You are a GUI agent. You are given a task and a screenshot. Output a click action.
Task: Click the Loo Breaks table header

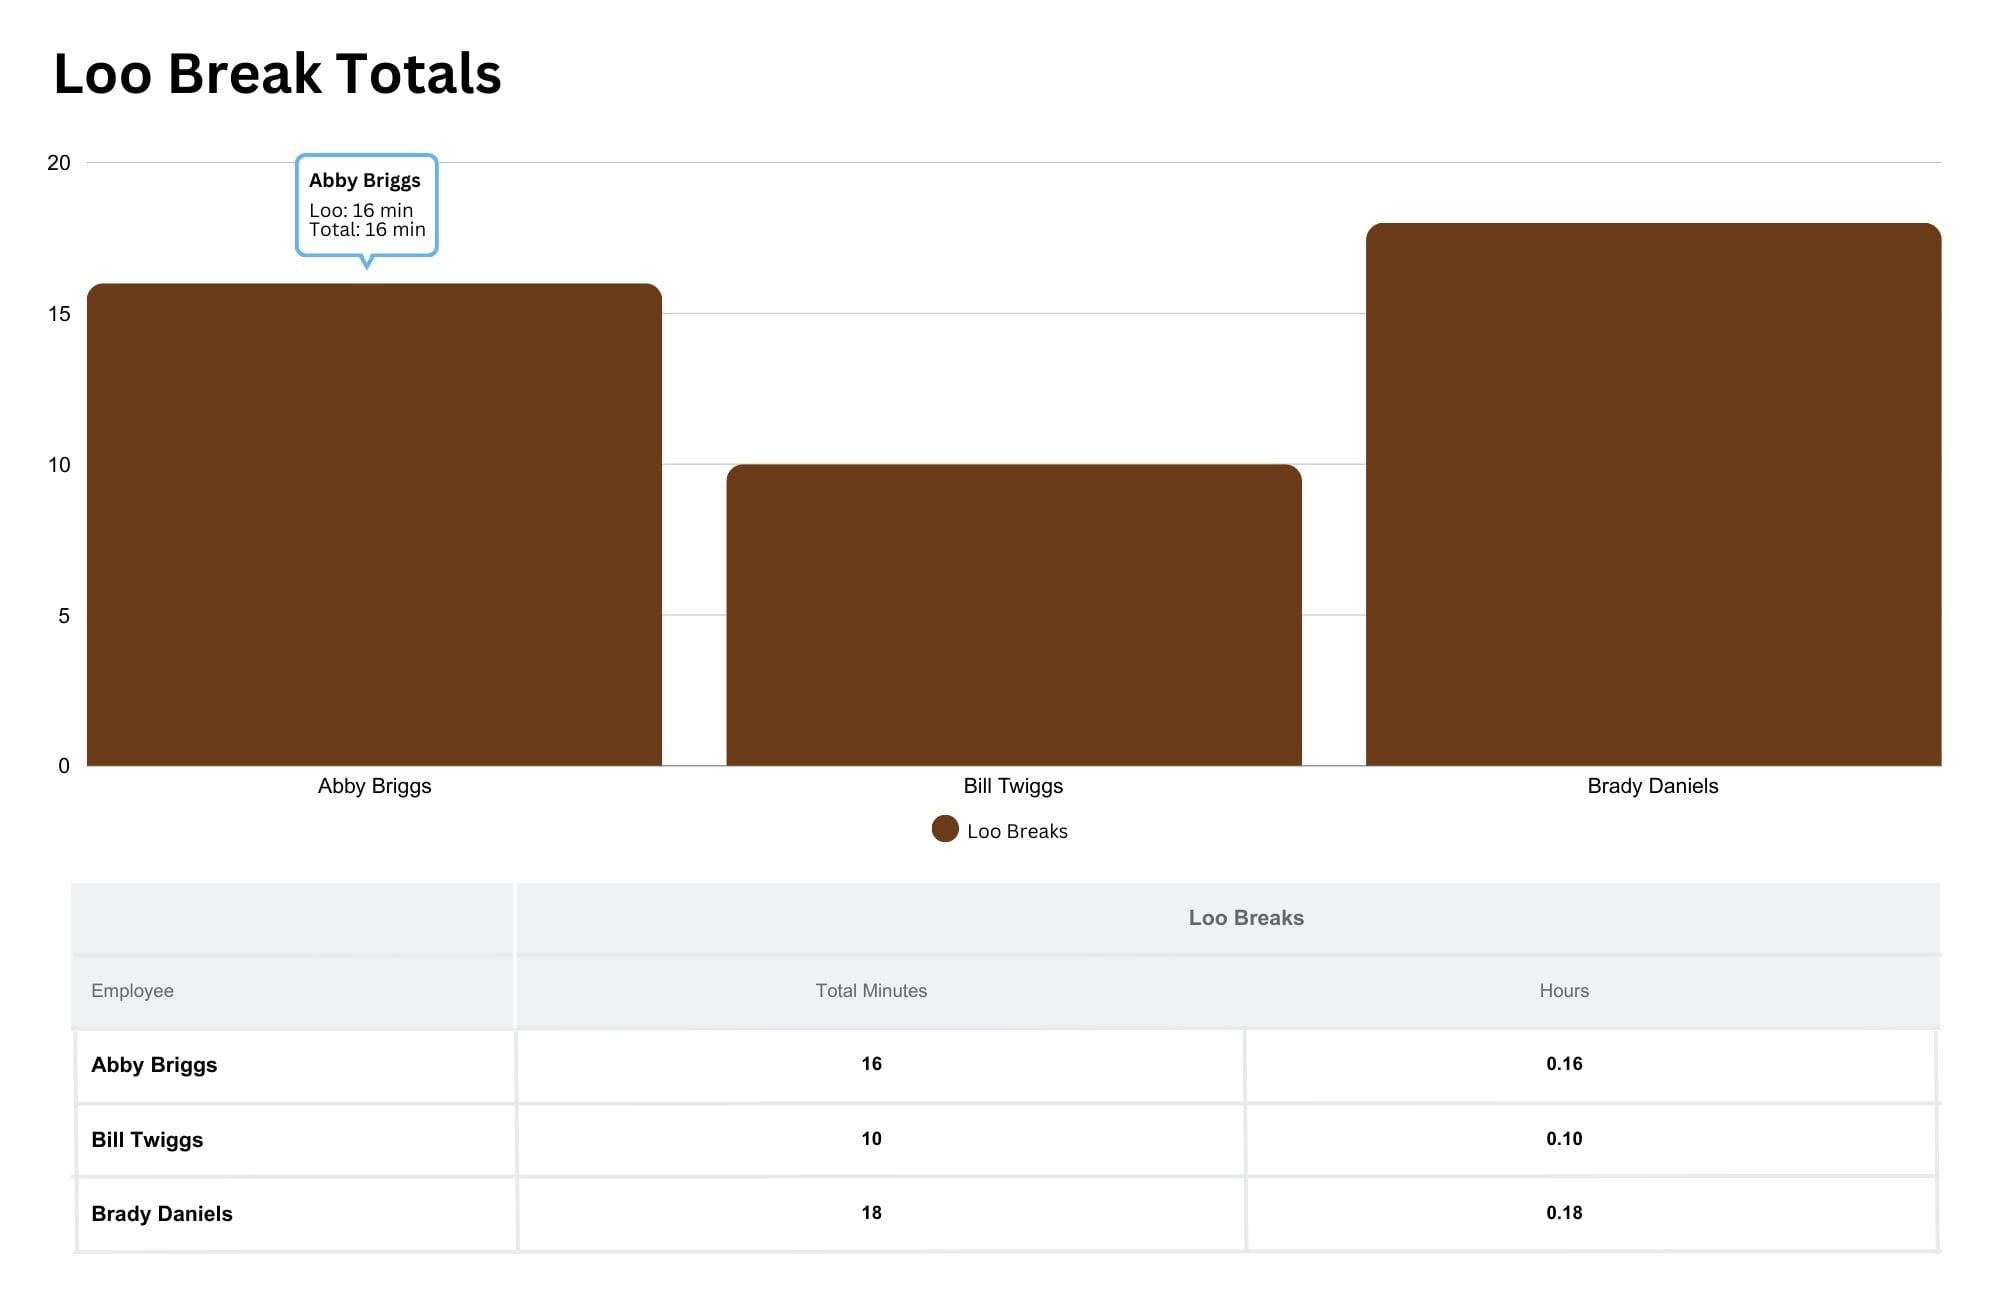coord(1246,917)
